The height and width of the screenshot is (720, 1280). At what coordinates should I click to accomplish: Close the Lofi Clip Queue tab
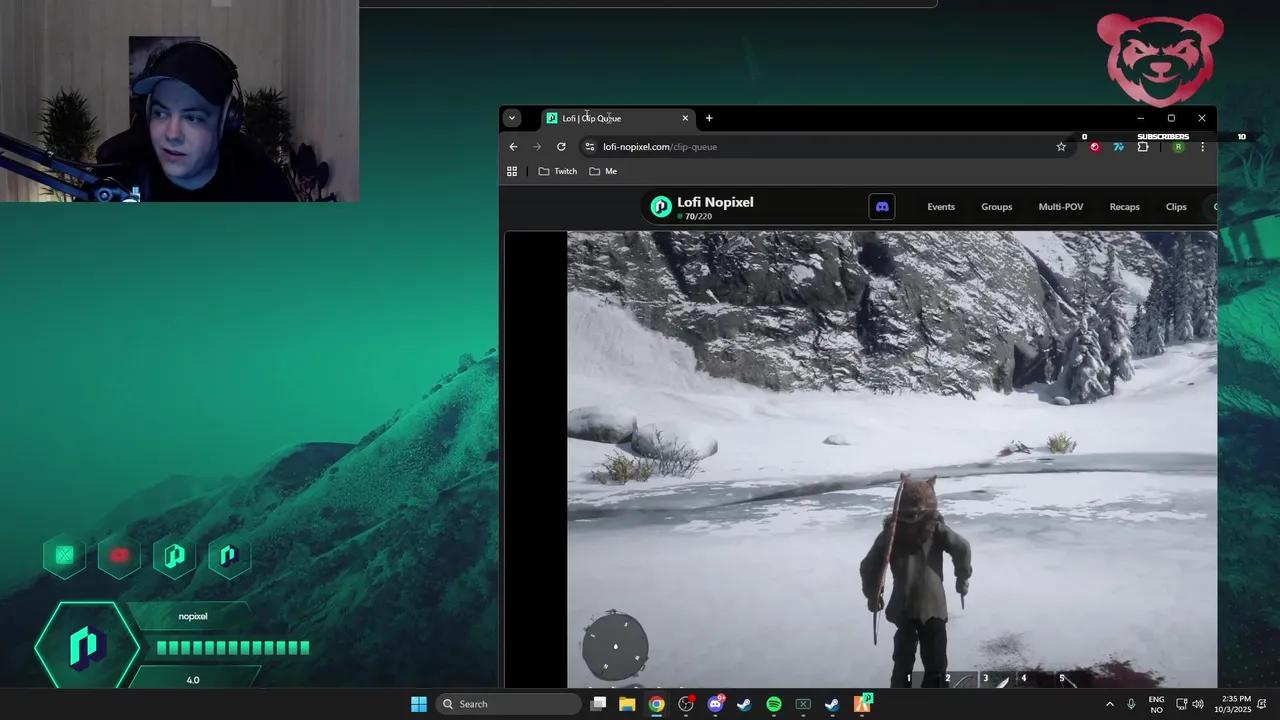pyautogui.click(x=685, y=118)
